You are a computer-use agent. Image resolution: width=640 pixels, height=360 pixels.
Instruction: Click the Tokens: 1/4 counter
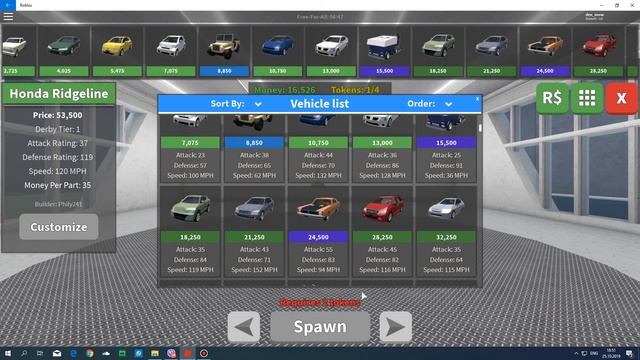(x=355, y=90)
